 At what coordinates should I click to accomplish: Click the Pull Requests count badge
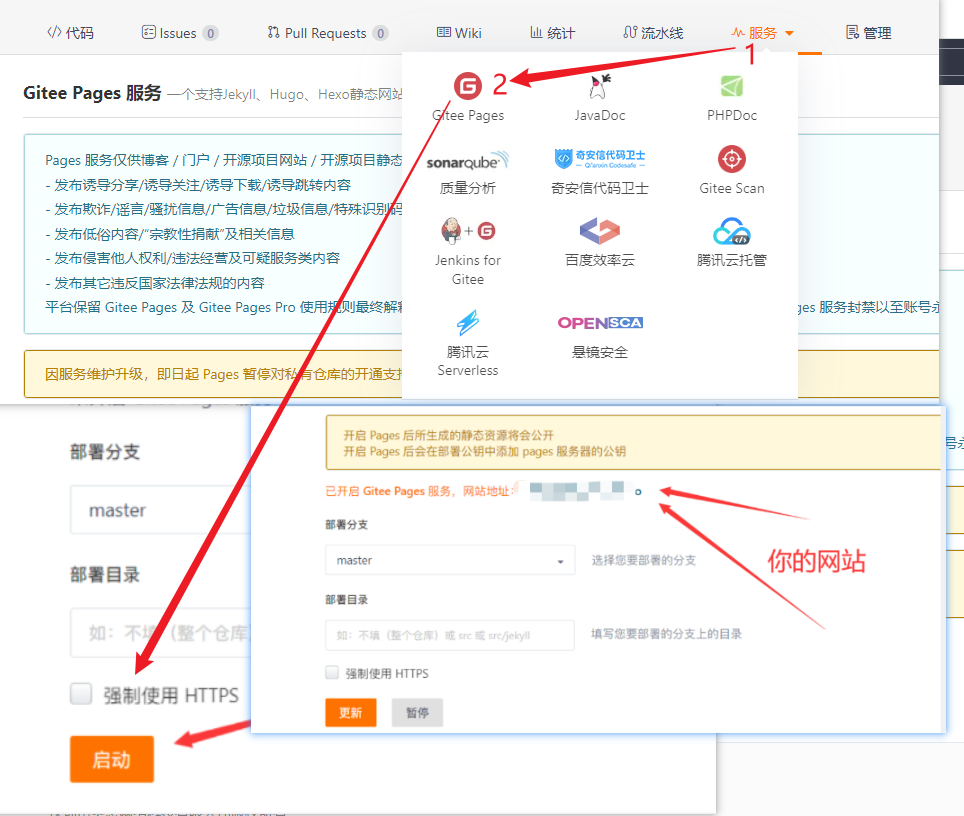point(381,33)
